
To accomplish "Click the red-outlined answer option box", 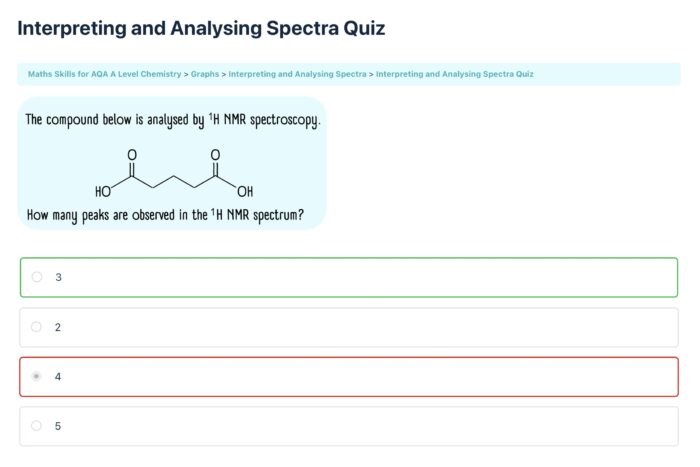I will click(349, 376).
